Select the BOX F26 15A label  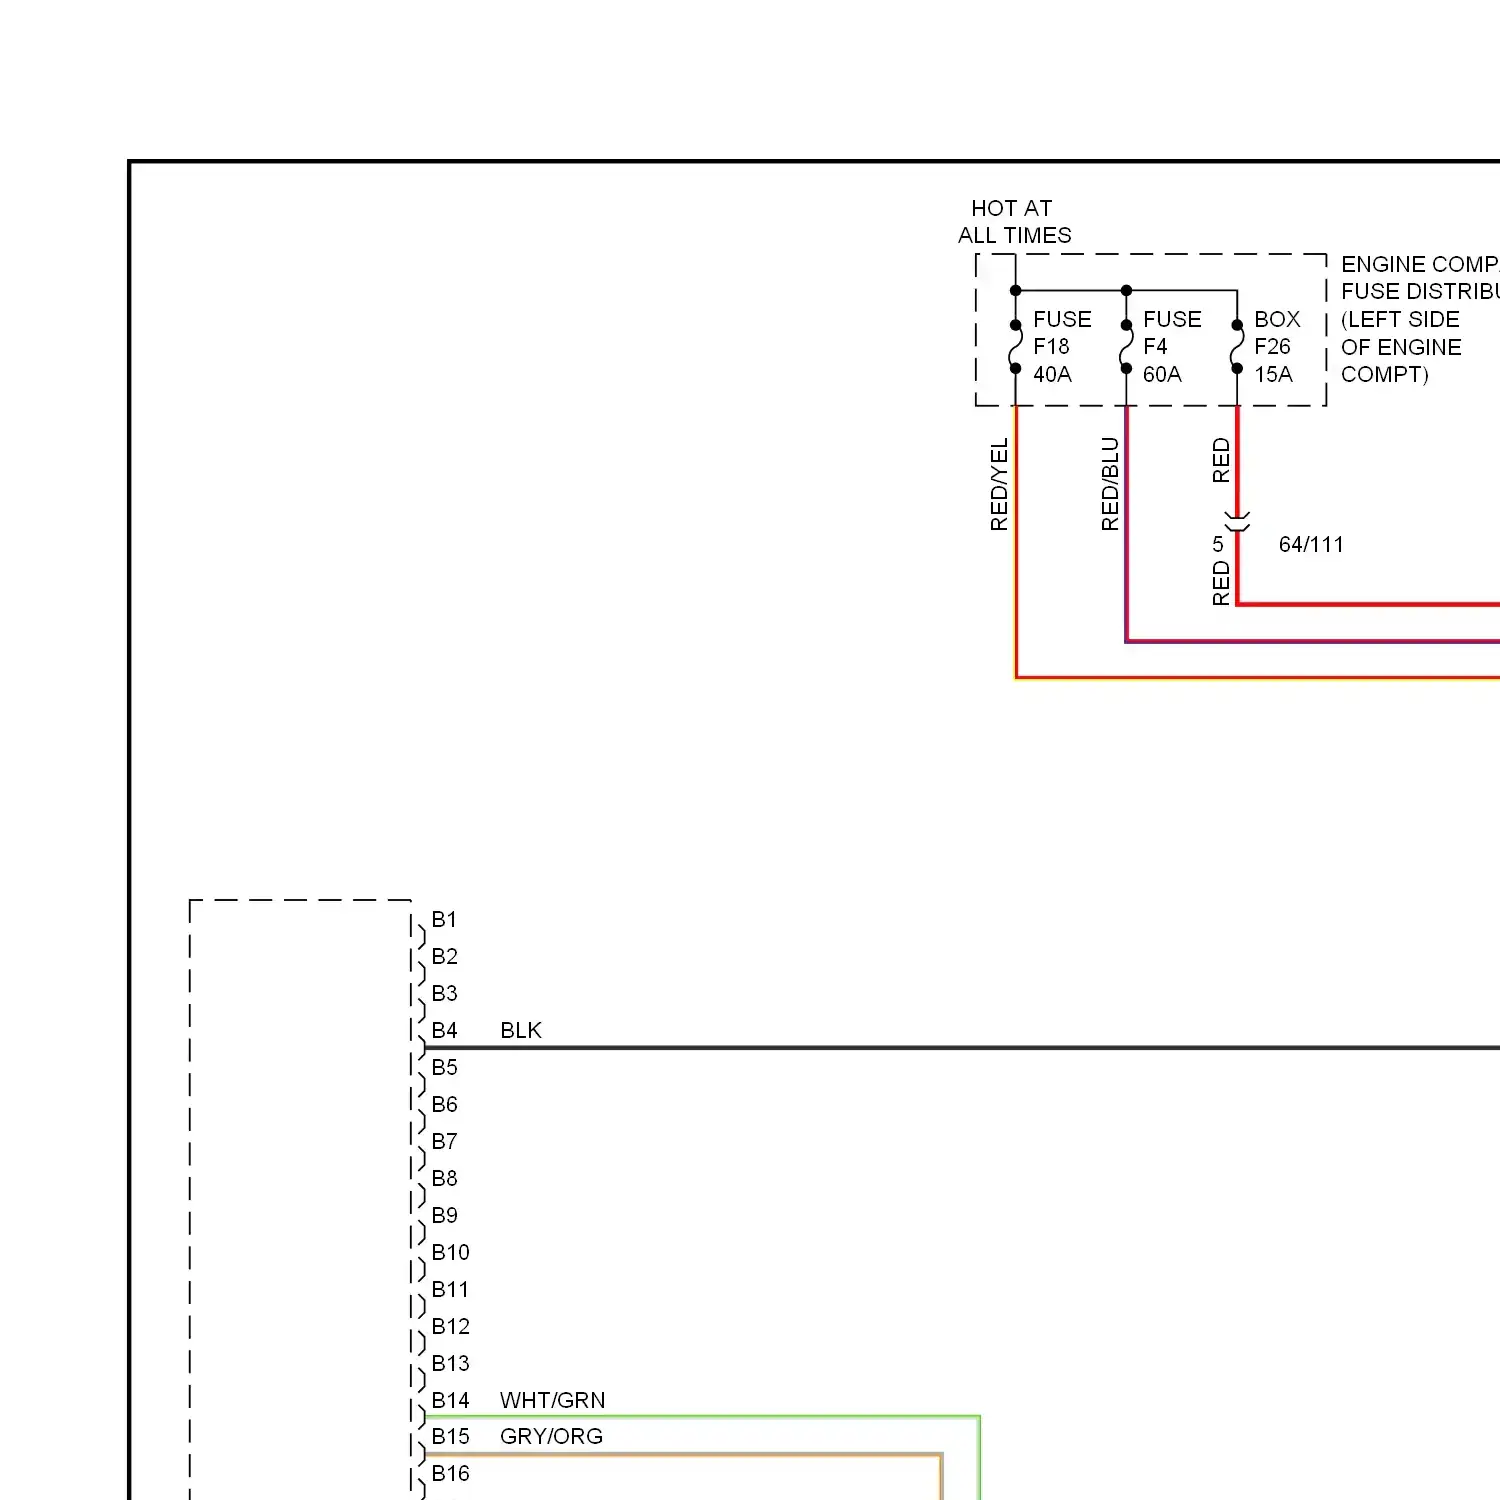[1277, 347]
